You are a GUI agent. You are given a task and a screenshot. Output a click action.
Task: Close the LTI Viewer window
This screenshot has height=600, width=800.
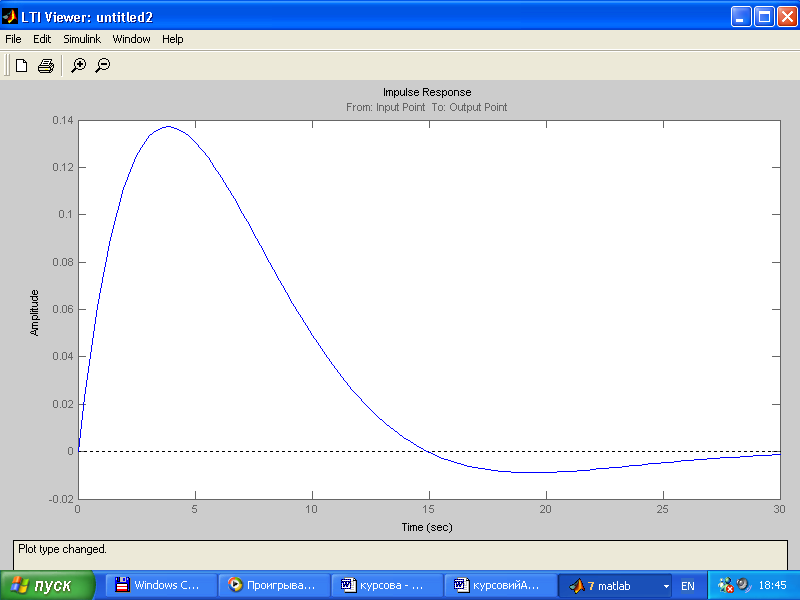[787, 17]
